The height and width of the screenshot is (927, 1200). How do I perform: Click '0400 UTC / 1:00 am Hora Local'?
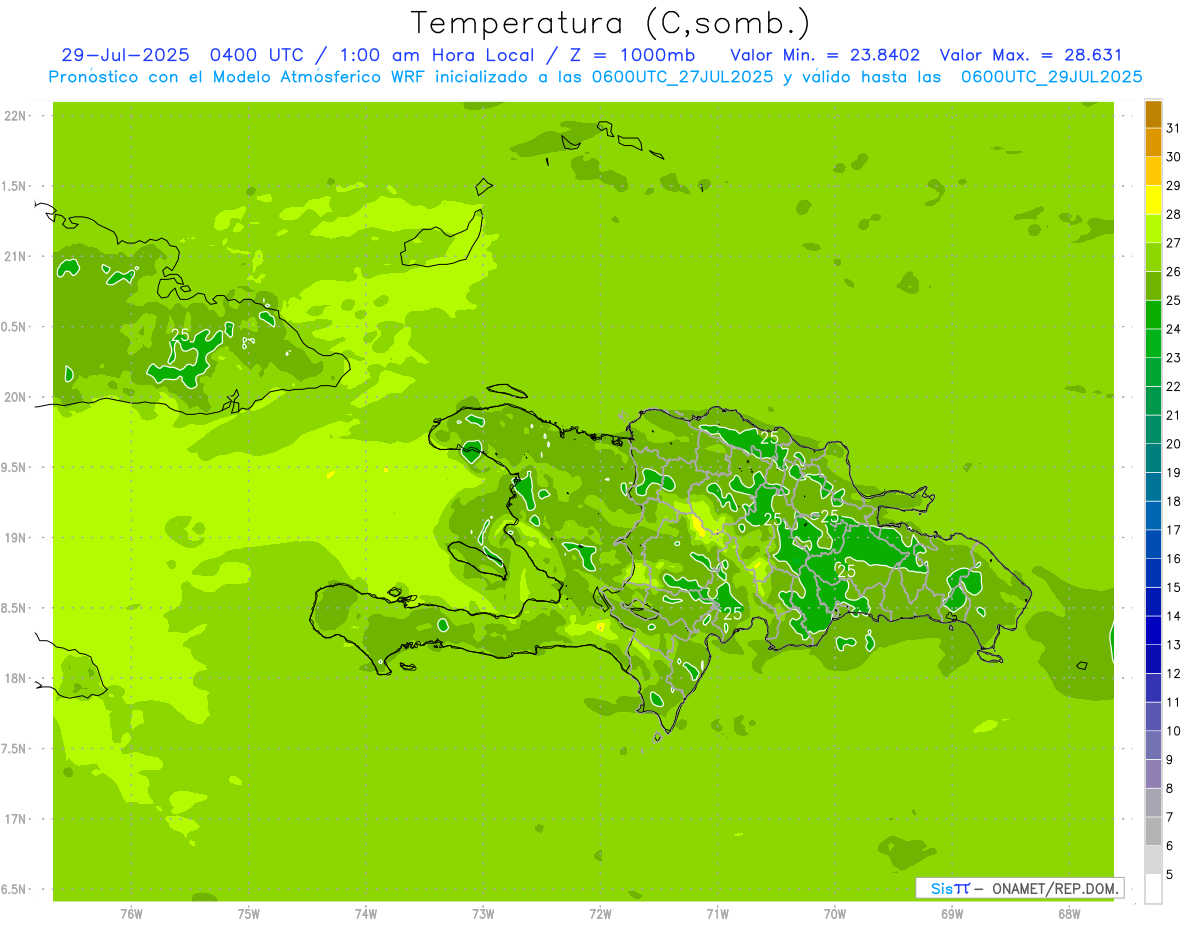[x=376, y=55]
